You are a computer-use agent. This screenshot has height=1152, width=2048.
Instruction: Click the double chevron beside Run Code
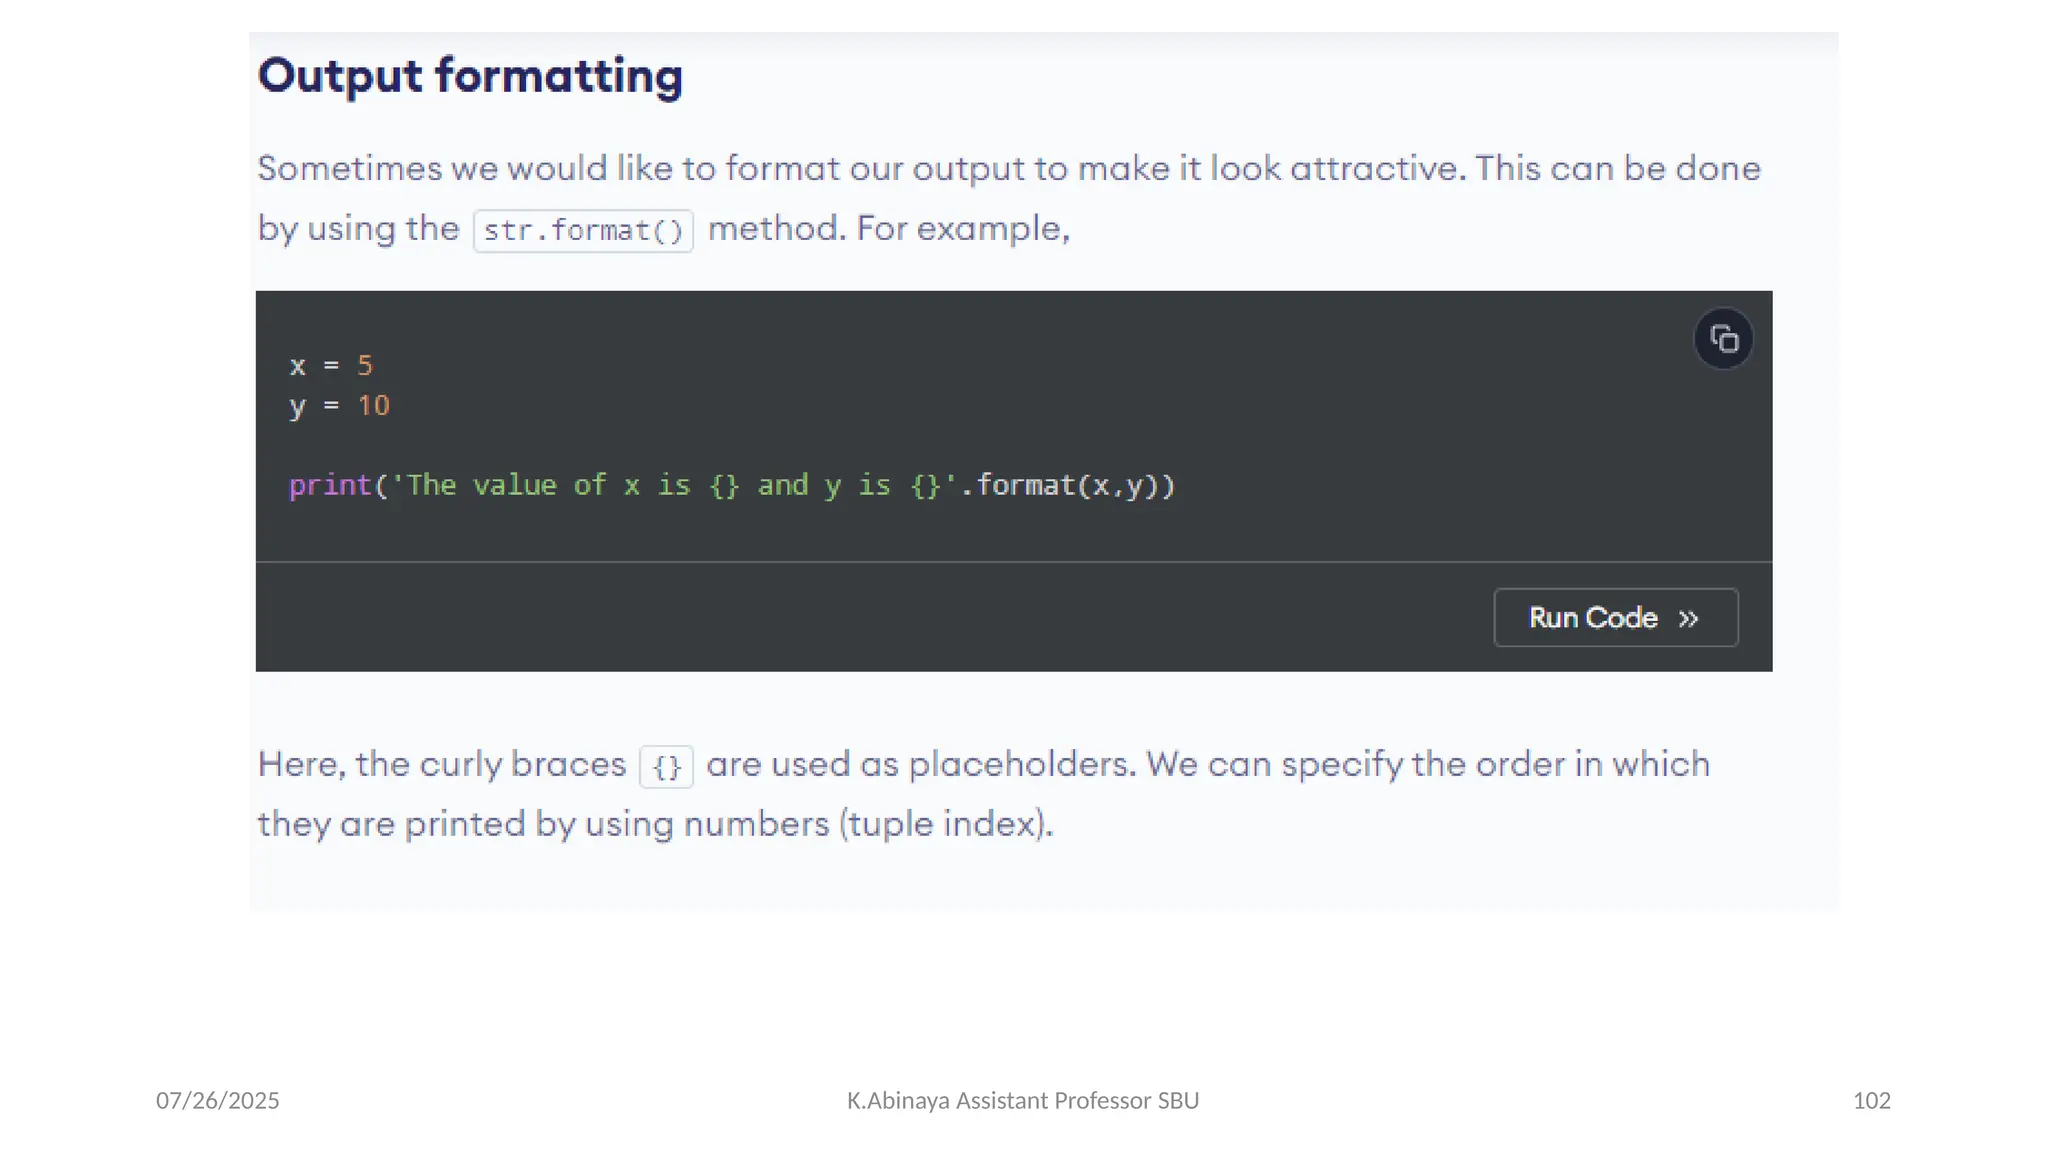(1689, 619)
